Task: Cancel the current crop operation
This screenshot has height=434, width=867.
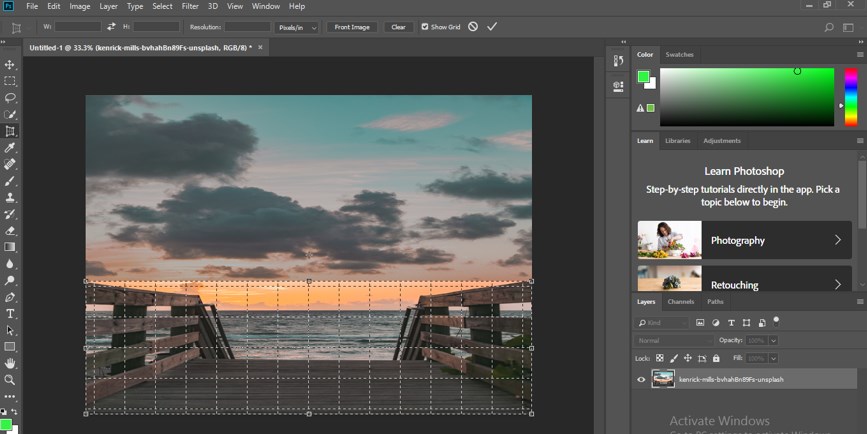Action: tap(473, 27)
